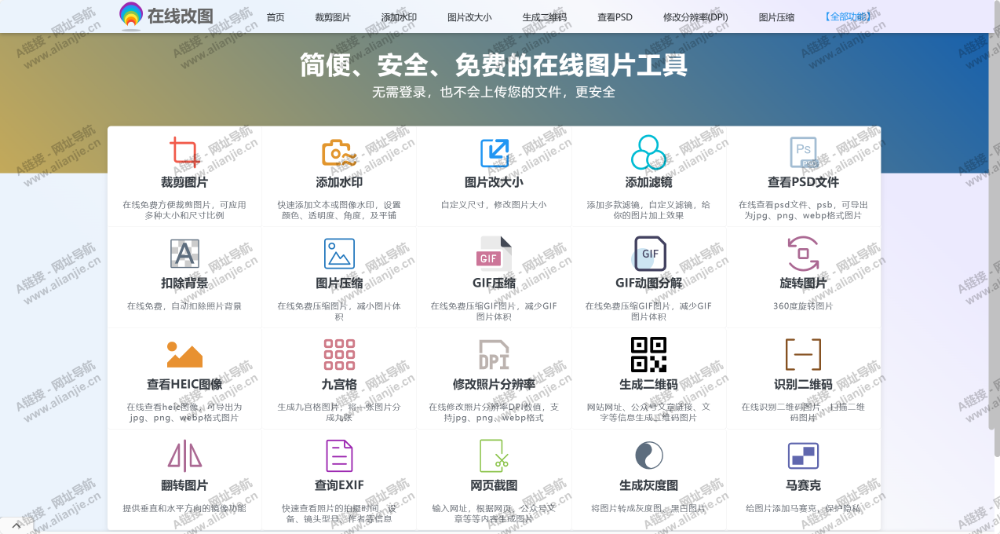Click the 翻转图片 mirror icon
Image resolution: width=1000 pixels, height=534 pixels.
184,456
